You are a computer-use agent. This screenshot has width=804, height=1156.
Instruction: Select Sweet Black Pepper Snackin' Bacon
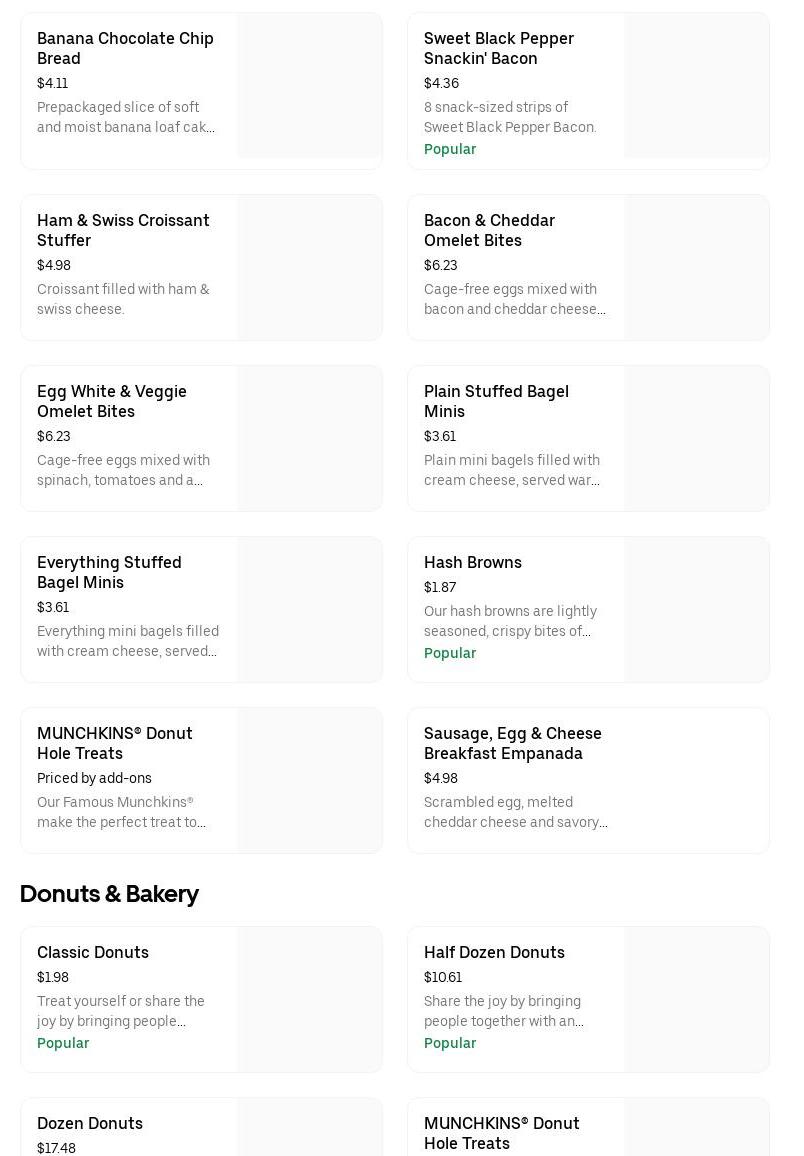[498, 48]
